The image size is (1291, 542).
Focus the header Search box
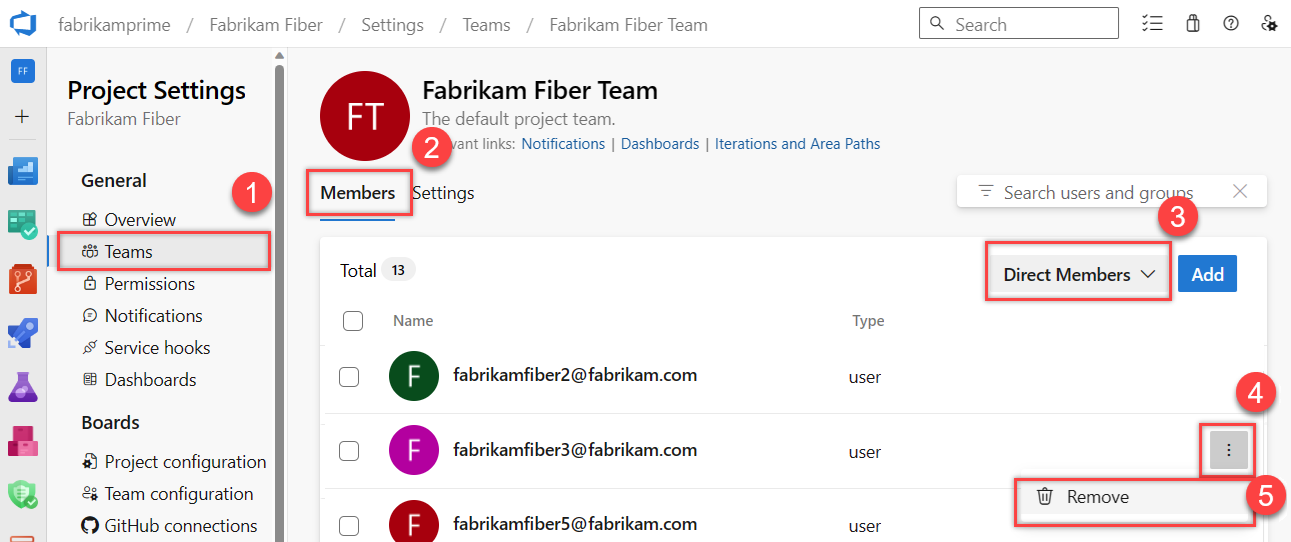coord(1019,23)
